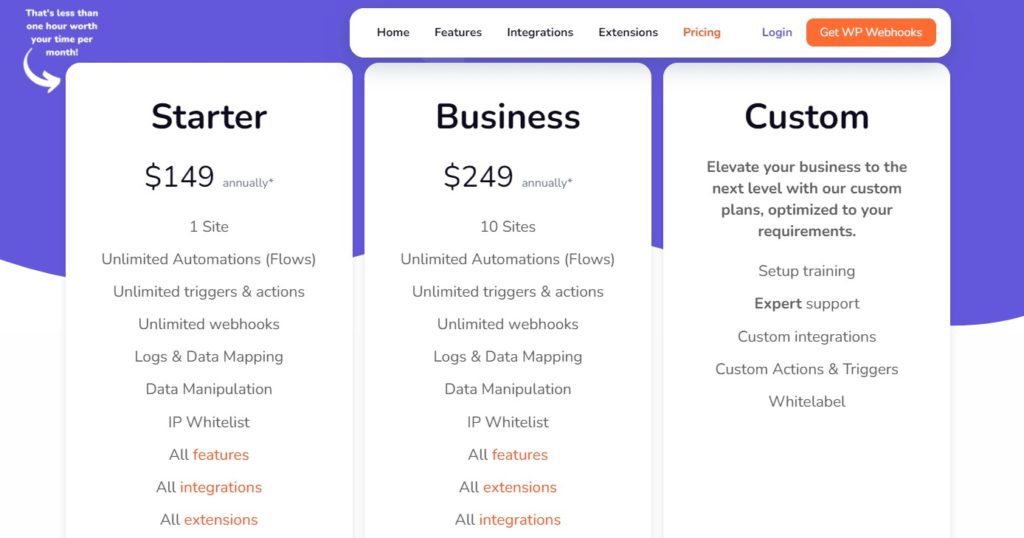Viewport: 1024px width, 538px height.
Task: Follow the extensions link in Starter plan
Action: tap(221, 519)
